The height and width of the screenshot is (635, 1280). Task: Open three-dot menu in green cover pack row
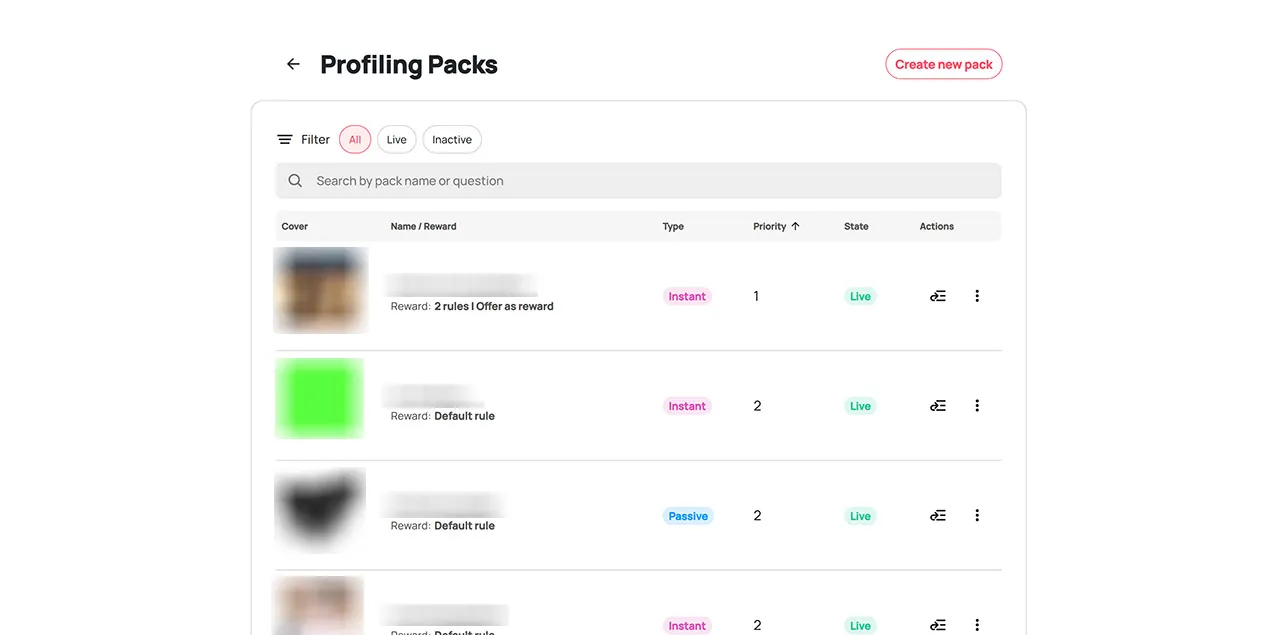click(x=977, y=406)
